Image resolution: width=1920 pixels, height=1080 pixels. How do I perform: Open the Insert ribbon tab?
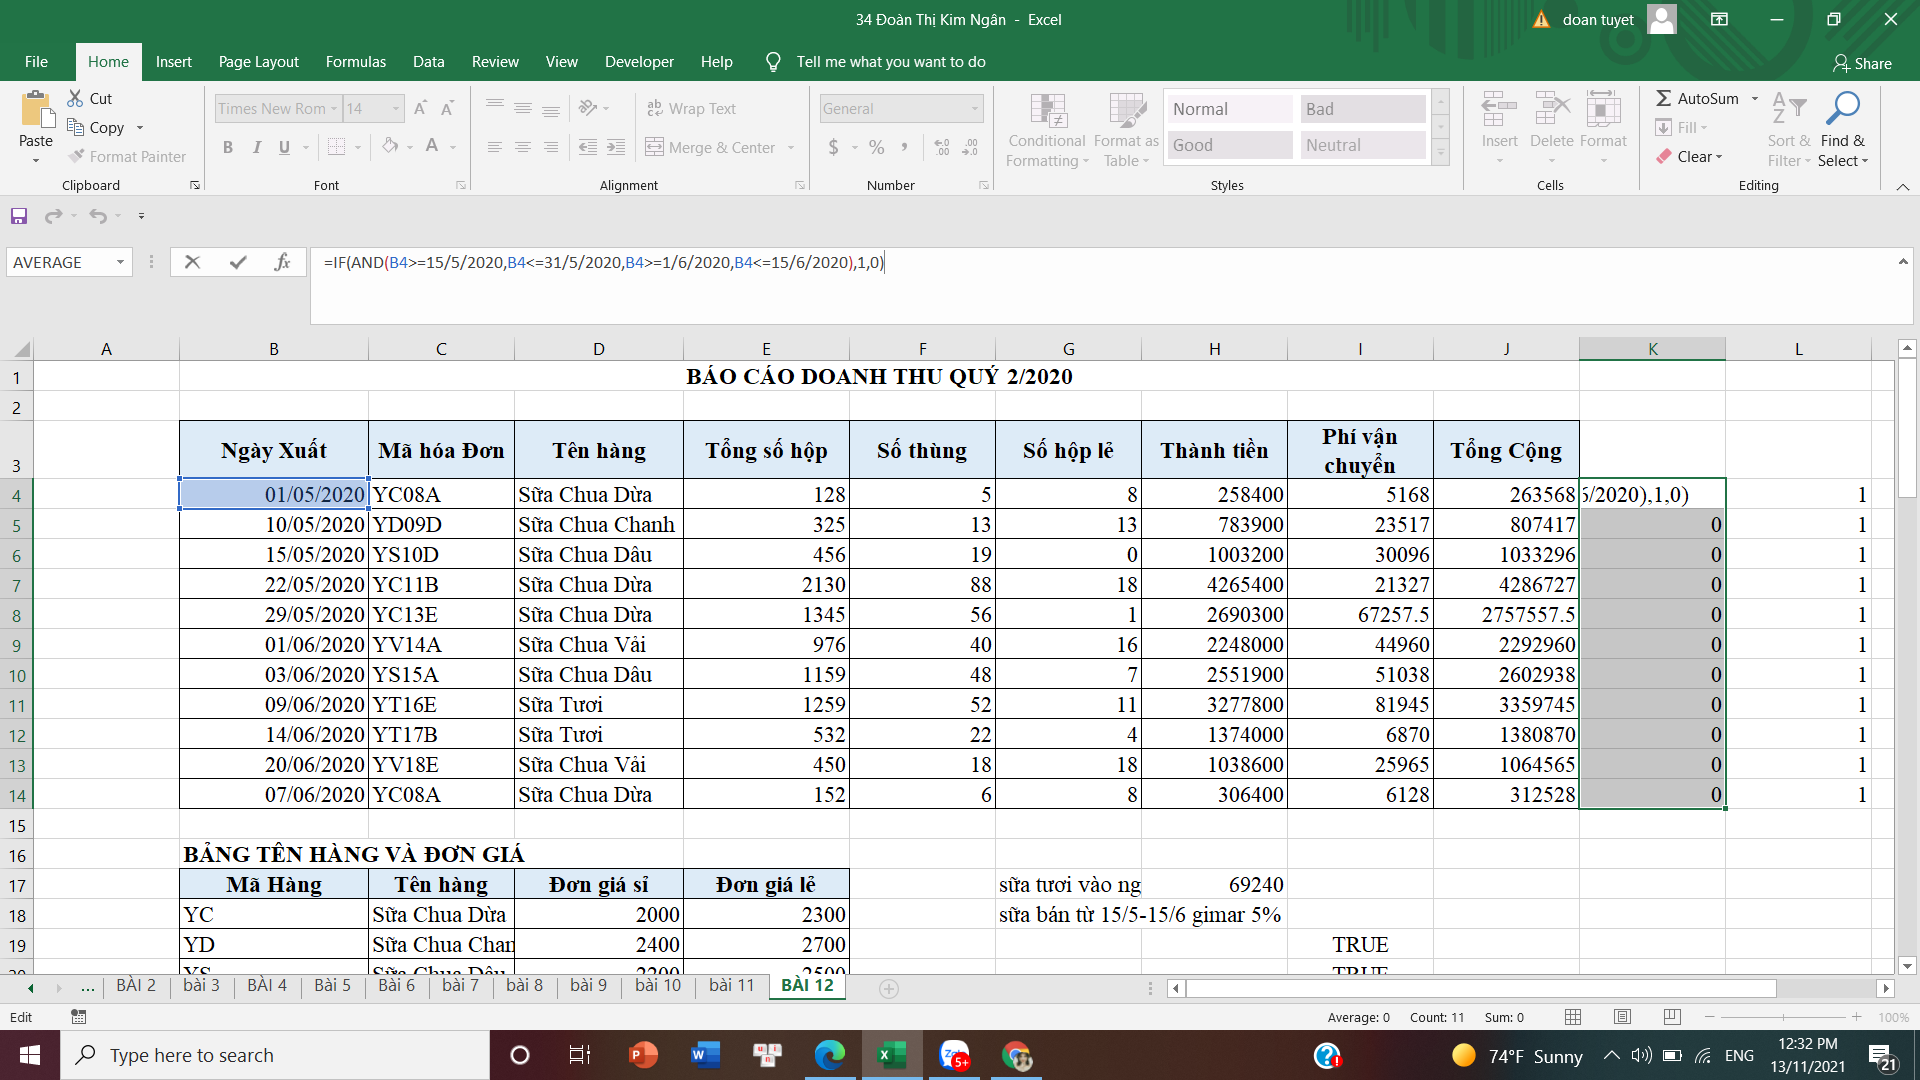point(173,62)
